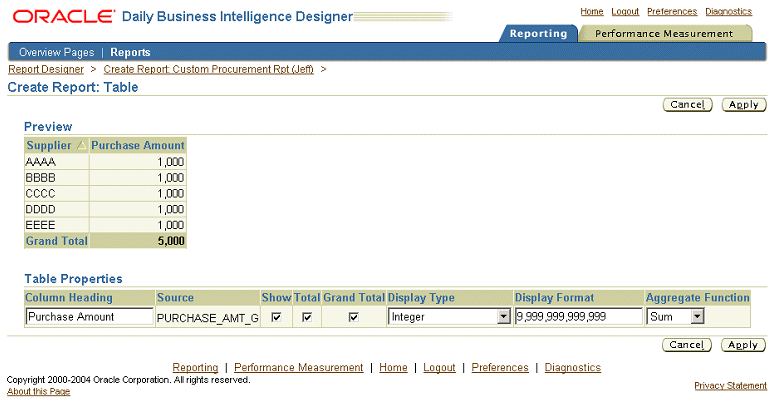This screenshot has height=409, width=772.
Task: Click the footer Diagnostics link
Action: pyautogui.click(x=573, y=367)
